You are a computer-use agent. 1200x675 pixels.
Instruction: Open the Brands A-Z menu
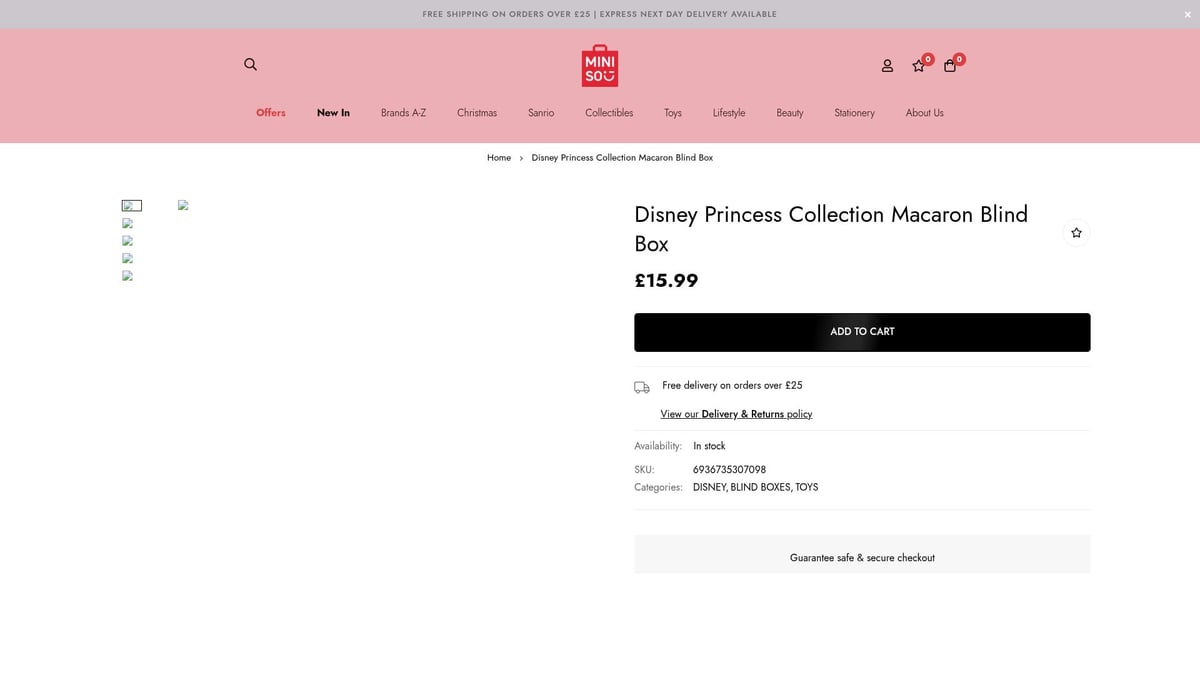403,113
